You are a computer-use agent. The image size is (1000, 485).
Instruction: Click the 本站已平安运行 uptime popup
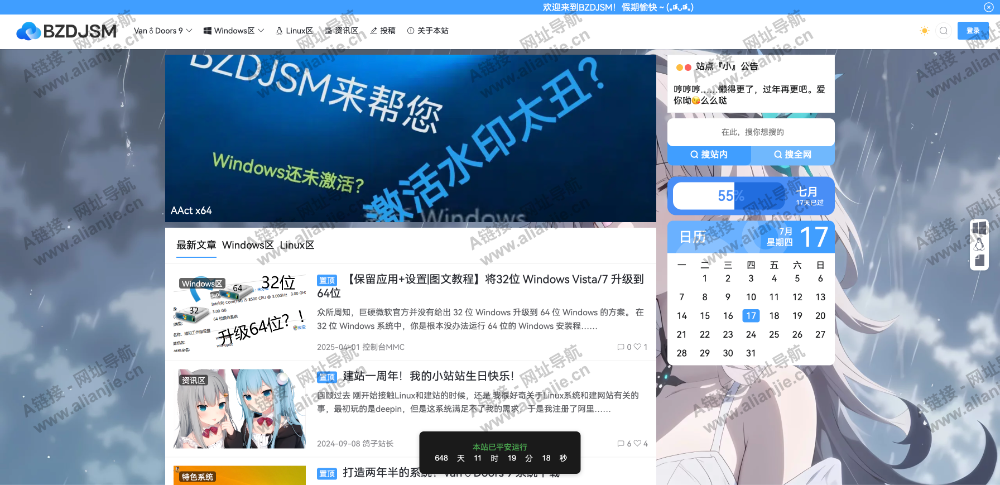click(x=499, y=452)
